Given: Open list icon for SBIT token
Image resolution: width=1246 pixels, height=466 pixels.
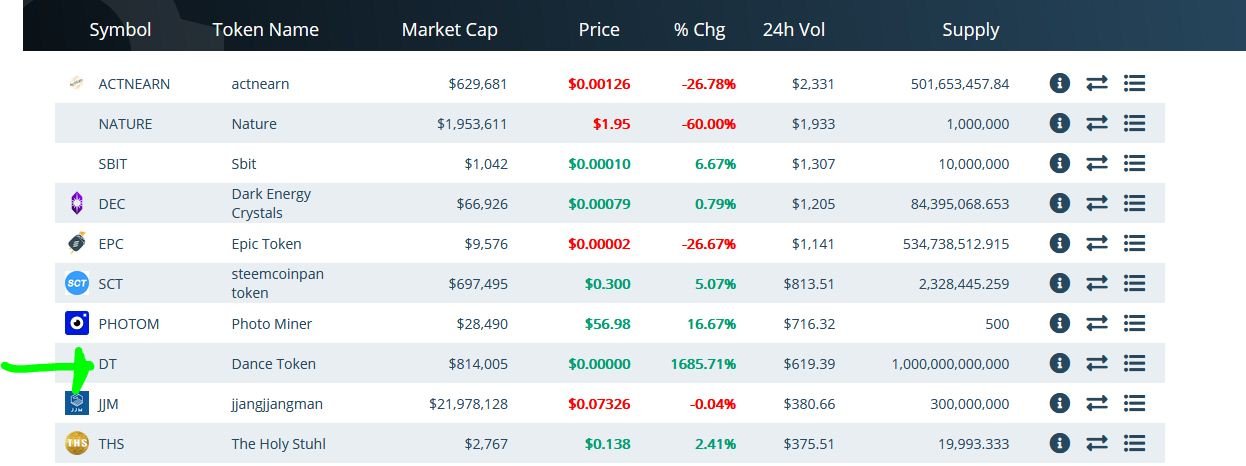Looking at the screenshot, I should [x=1134, y=163].
